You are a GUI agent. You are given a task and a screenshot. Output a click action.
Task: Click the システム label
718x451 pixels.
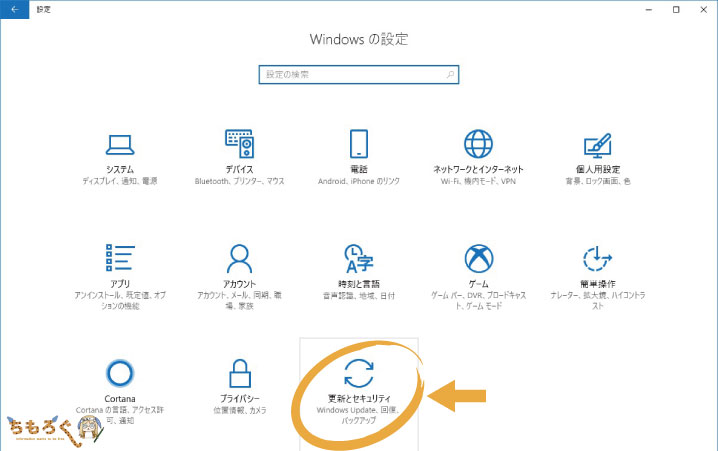(120, 169)
